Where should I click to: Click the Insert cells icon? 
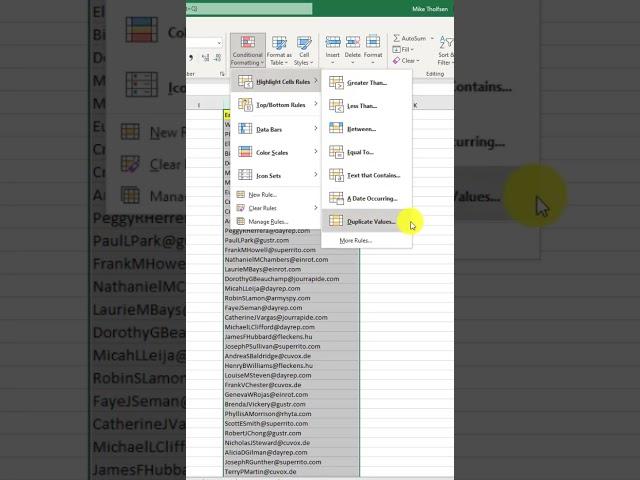tap(333, 42)
